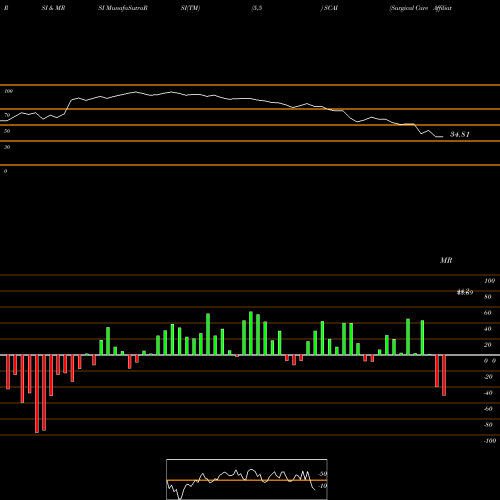Viewport: 500px width, 500px height.
Task: Click the -10 label in mini chart
Action: pyautogui.click(x=322, y=486)
